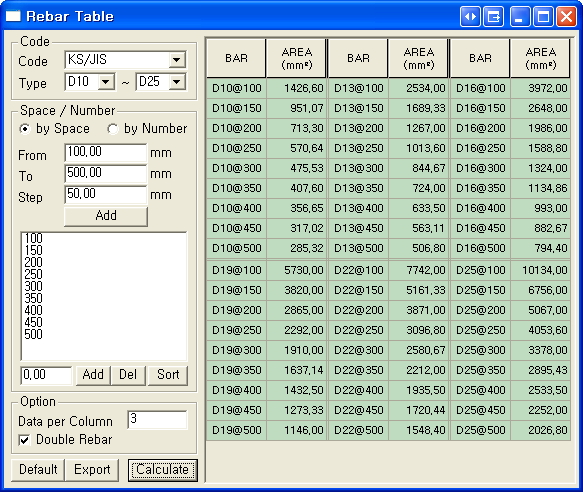Close the Rebar Table window
Image resolution: width=583 pixels, height=492 pixels.
pyautogui.click(x=566, y=17)
